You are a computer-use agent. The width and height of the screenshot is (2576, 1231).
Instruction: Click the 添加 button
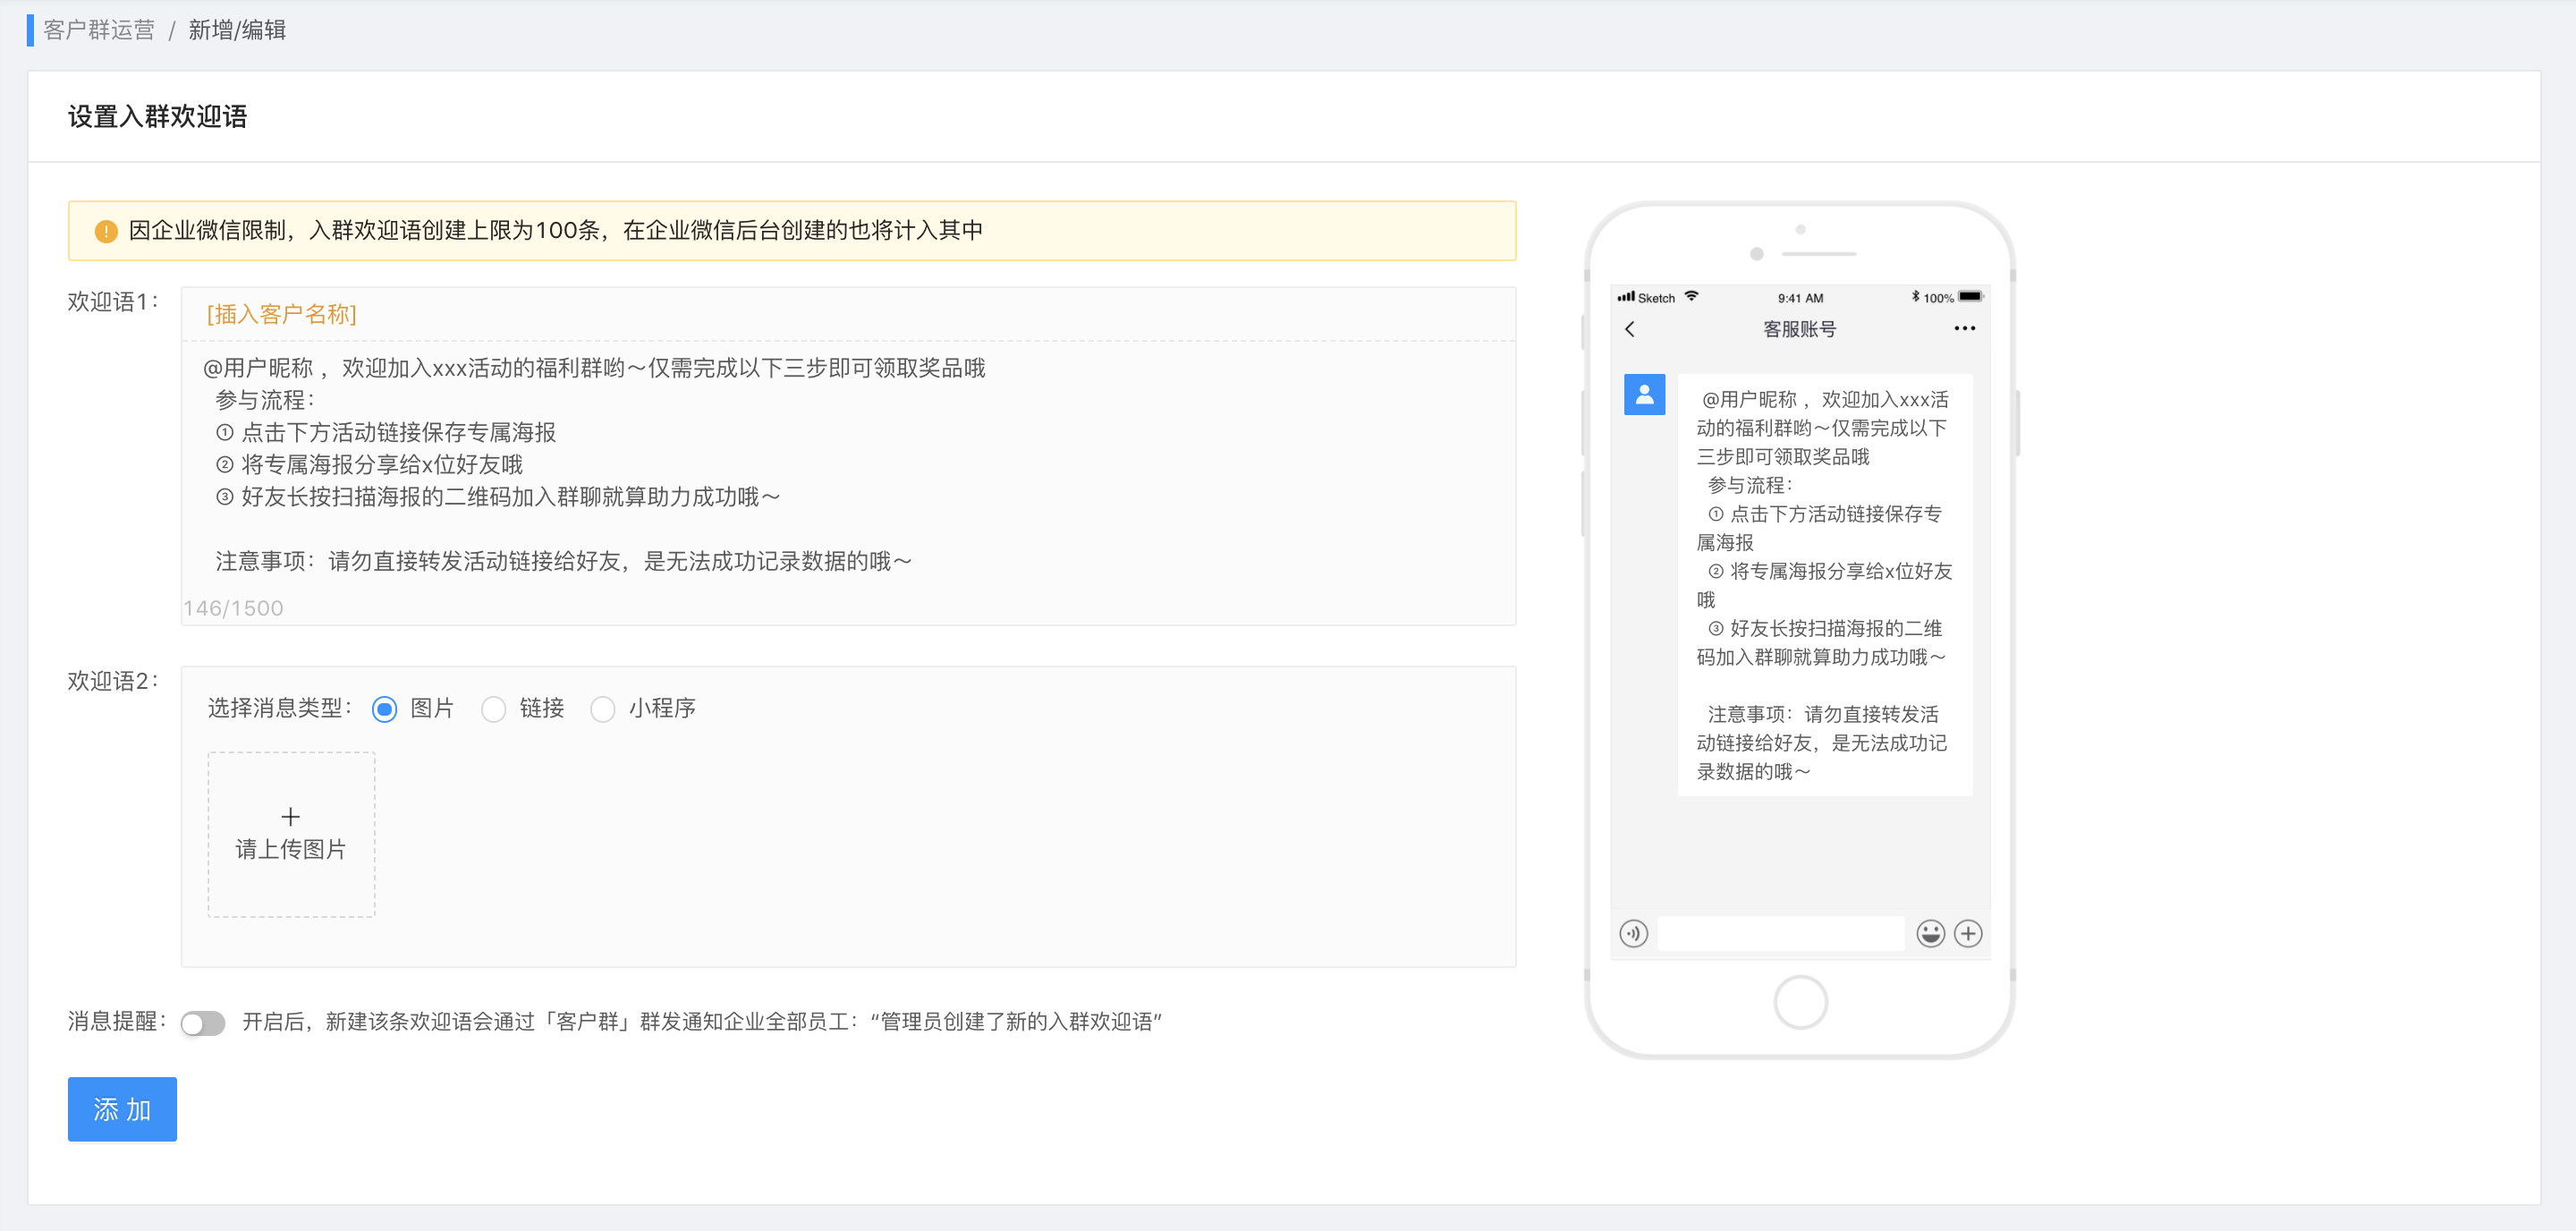click(x=122, y=1108)
